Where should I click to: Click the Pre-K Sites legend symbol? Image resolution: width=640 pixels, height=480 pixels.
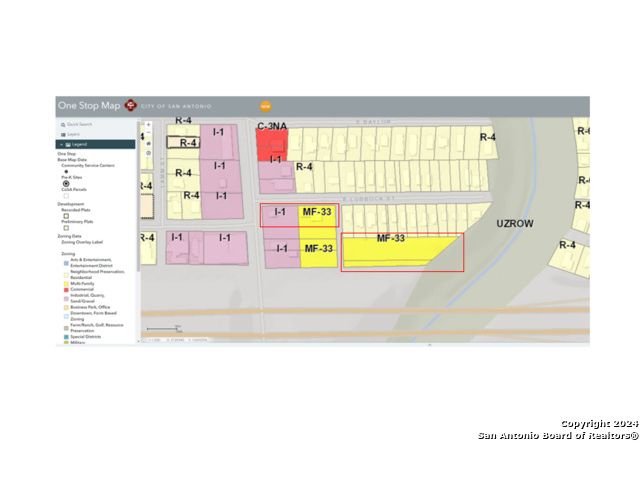(x=66, y=184)
